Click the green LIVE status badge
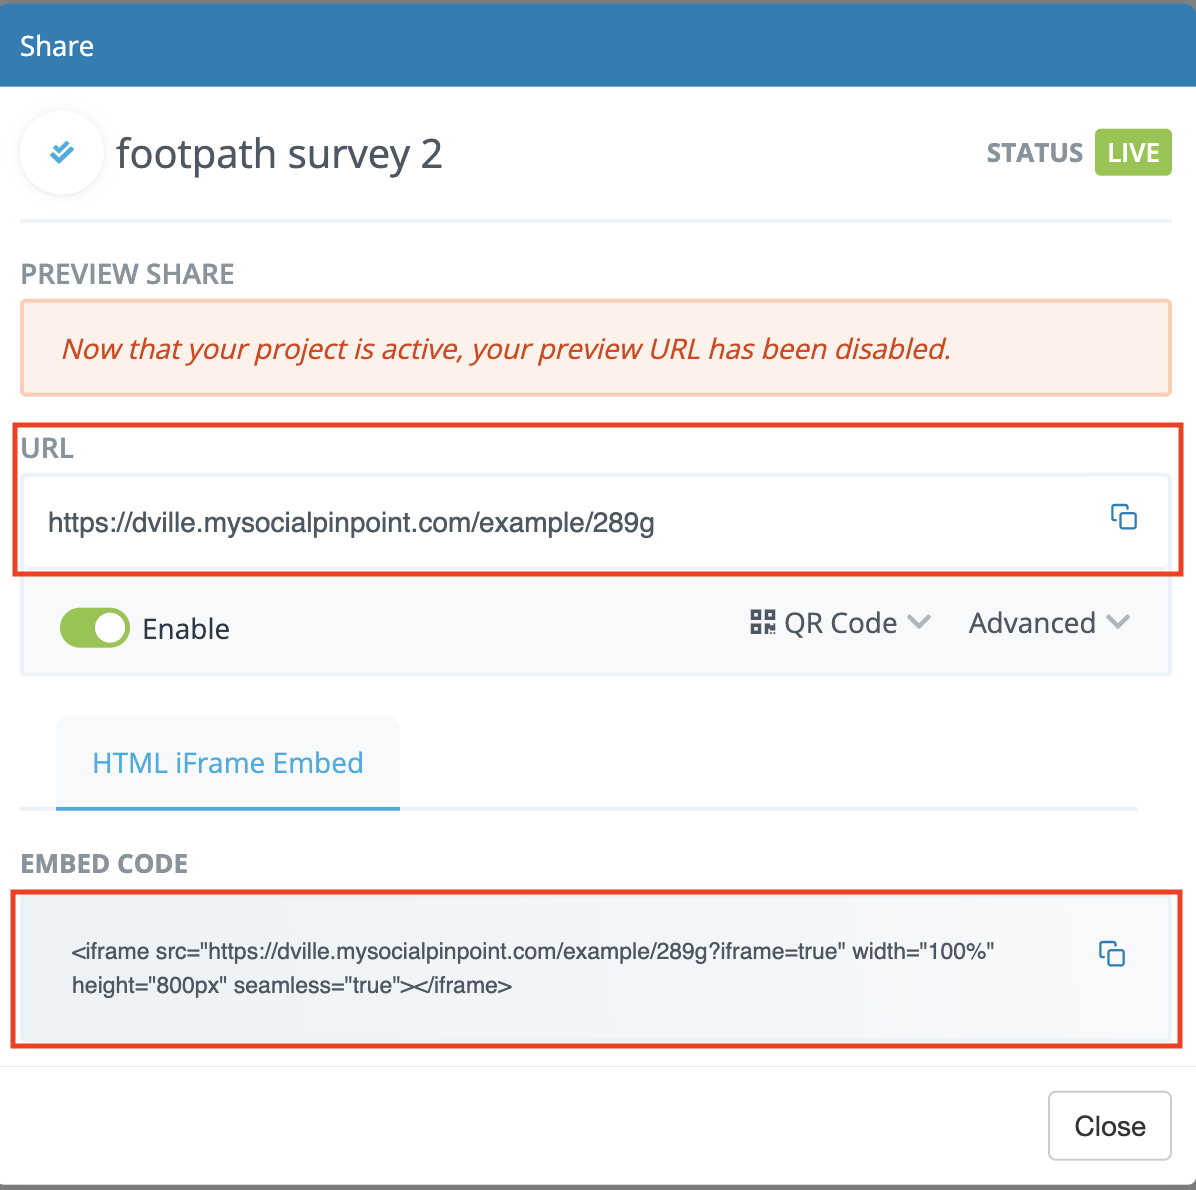1196x1190 pixels. (1133, 153)
